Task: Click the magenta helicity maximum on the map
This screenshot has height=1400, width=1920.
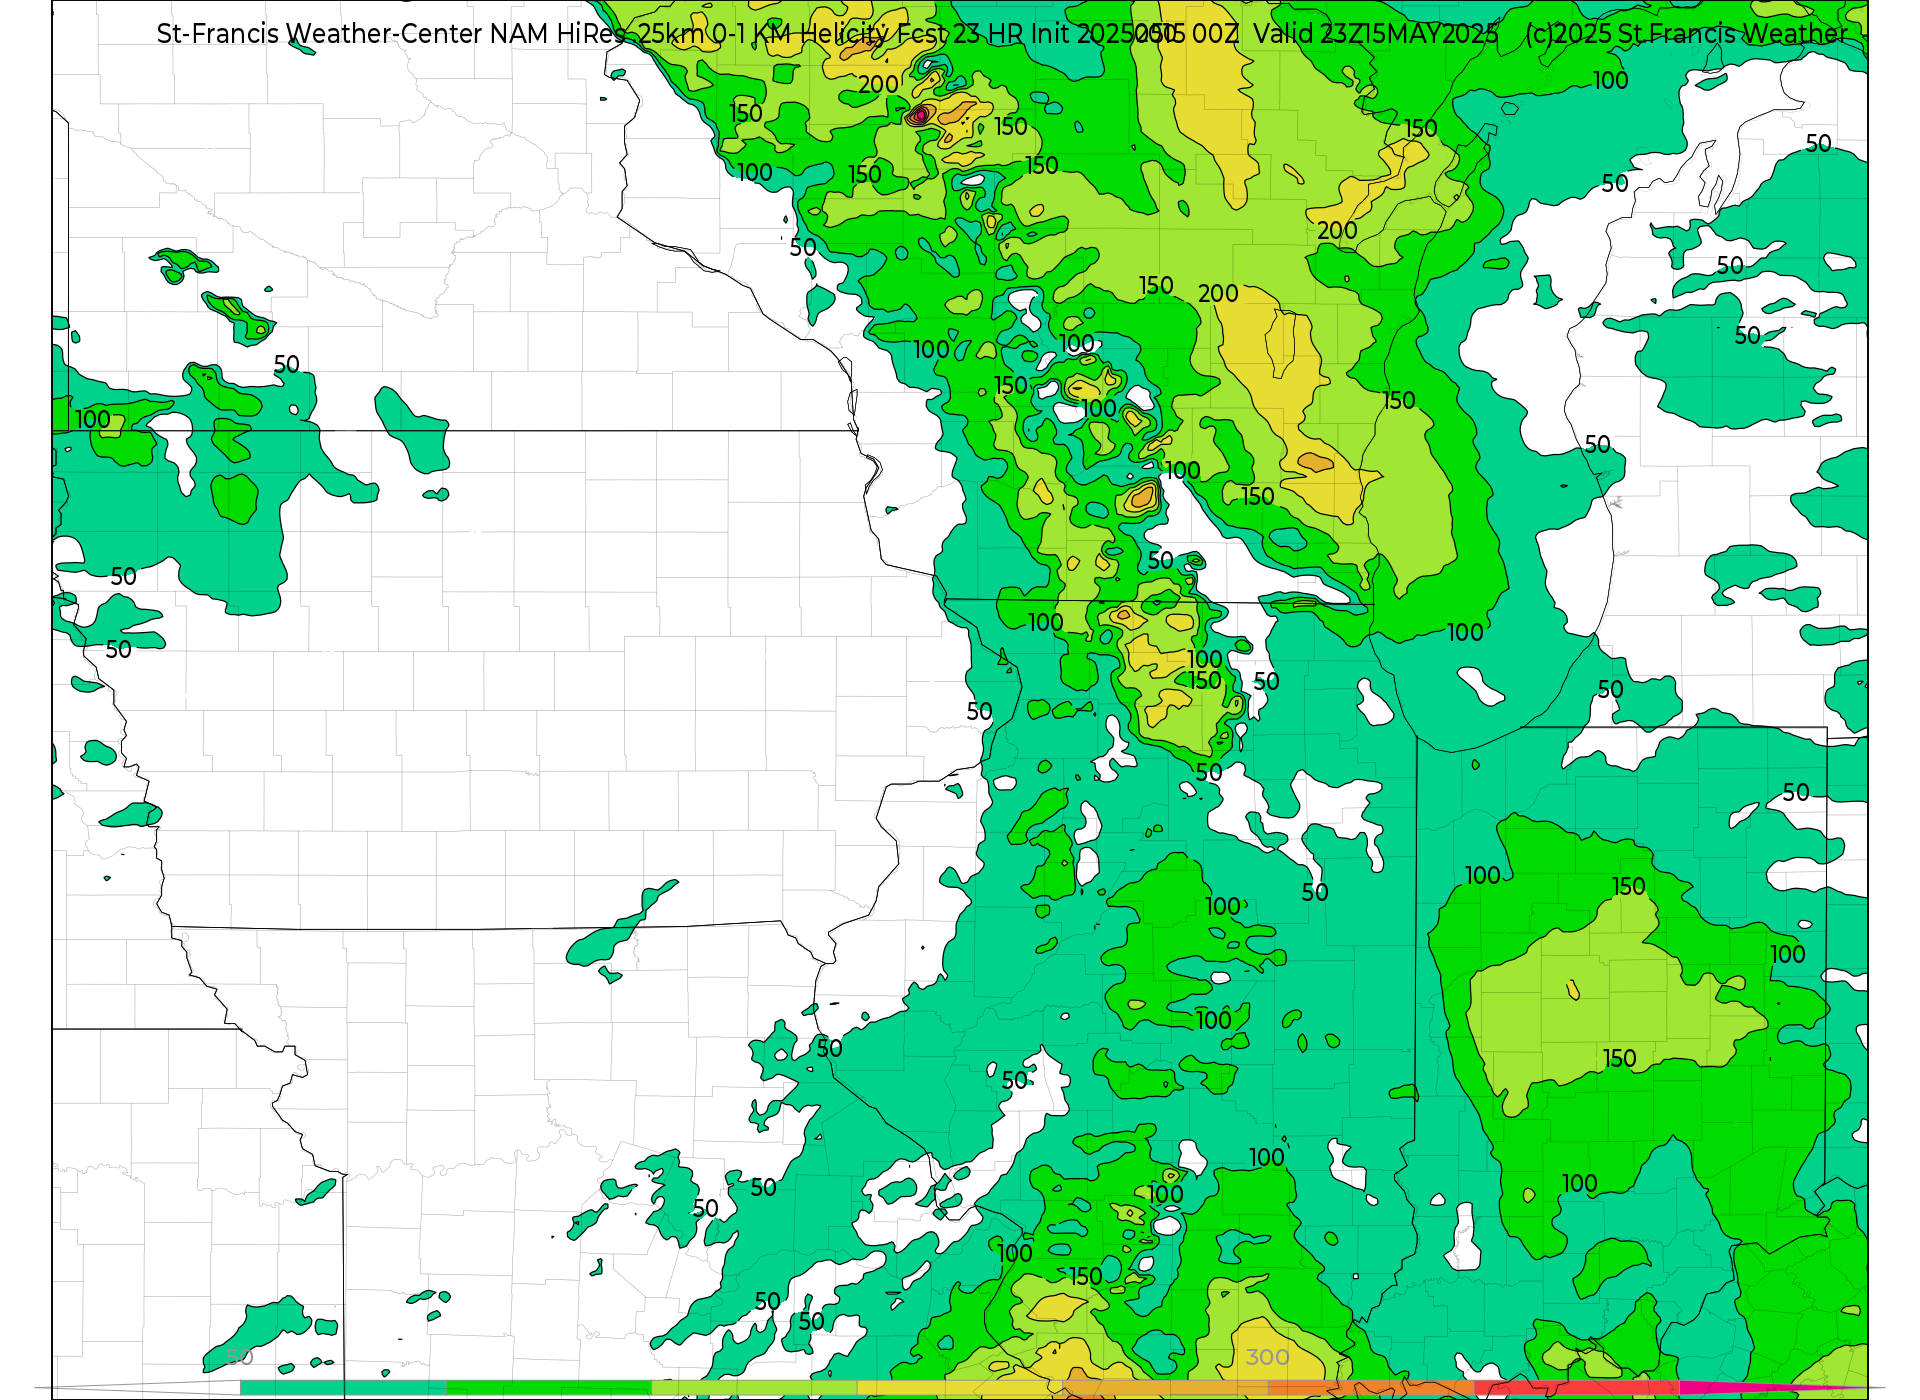Action: tap(920, 115)
